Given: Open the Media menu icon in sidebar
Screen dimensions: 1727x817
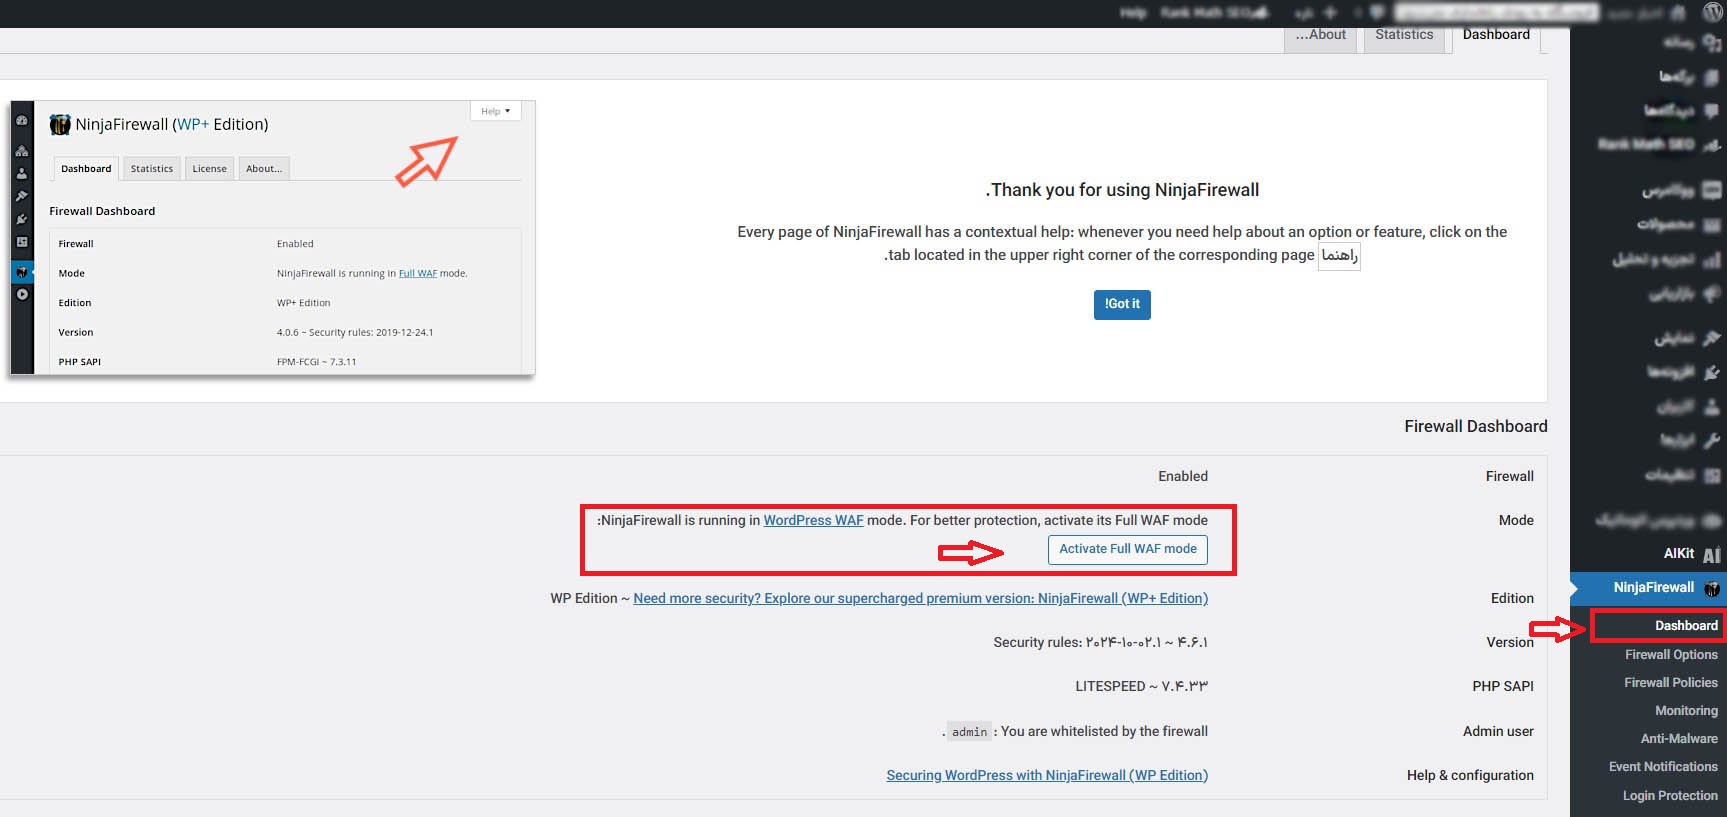Looking at the screenshot, I should [x=1711, y=43].
